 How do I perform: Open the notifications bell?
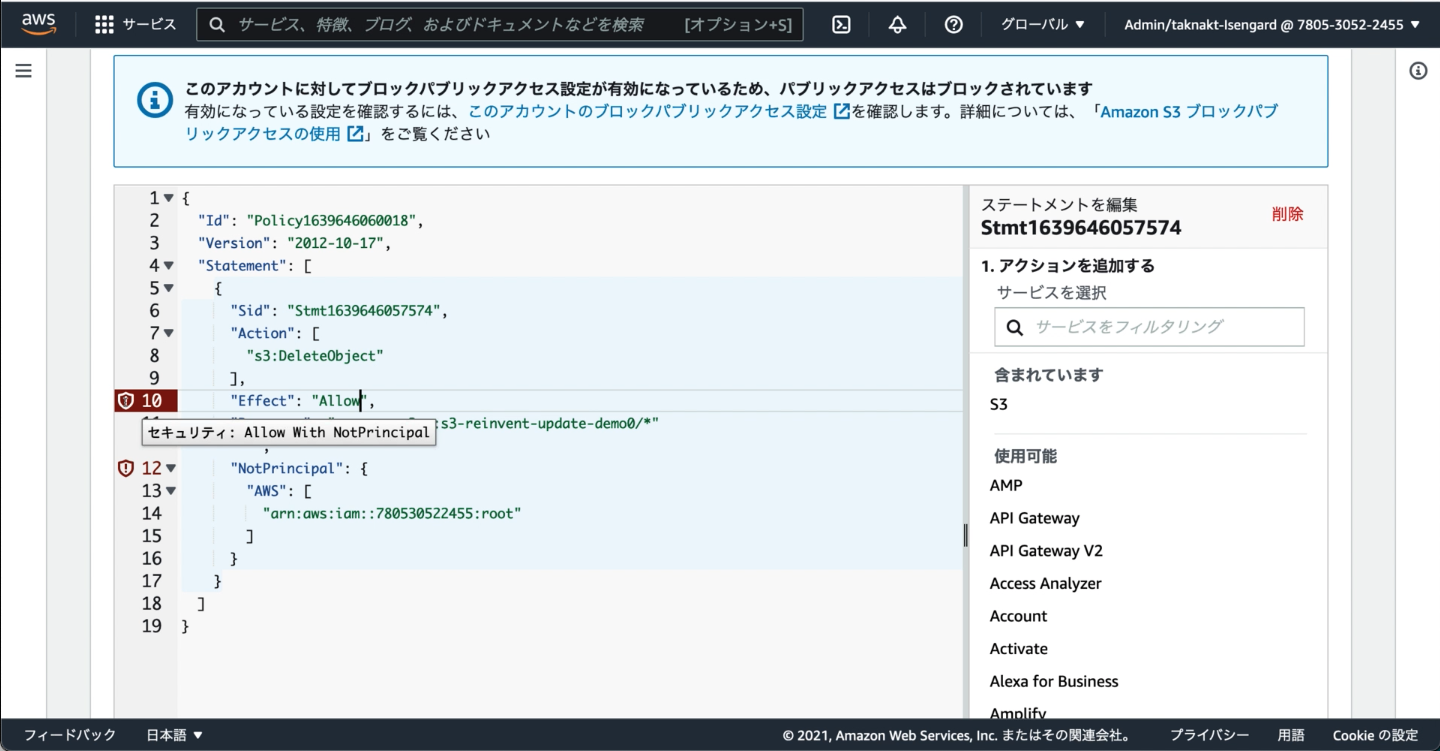tap(897, 25)
